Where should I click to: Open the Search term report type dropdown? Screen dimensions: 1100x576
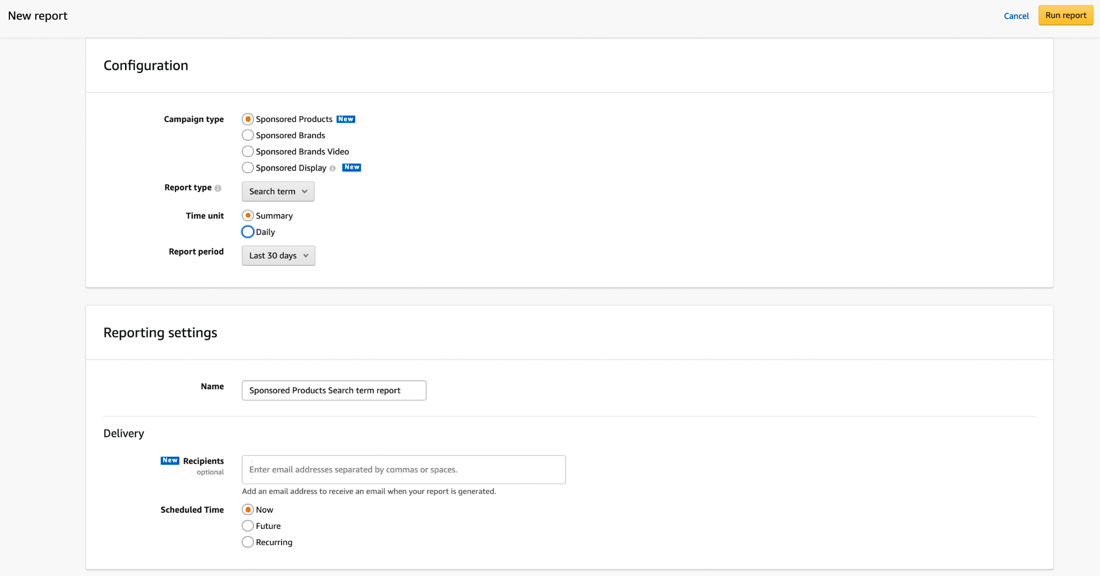pyautogui.click(x=278, y=191)
